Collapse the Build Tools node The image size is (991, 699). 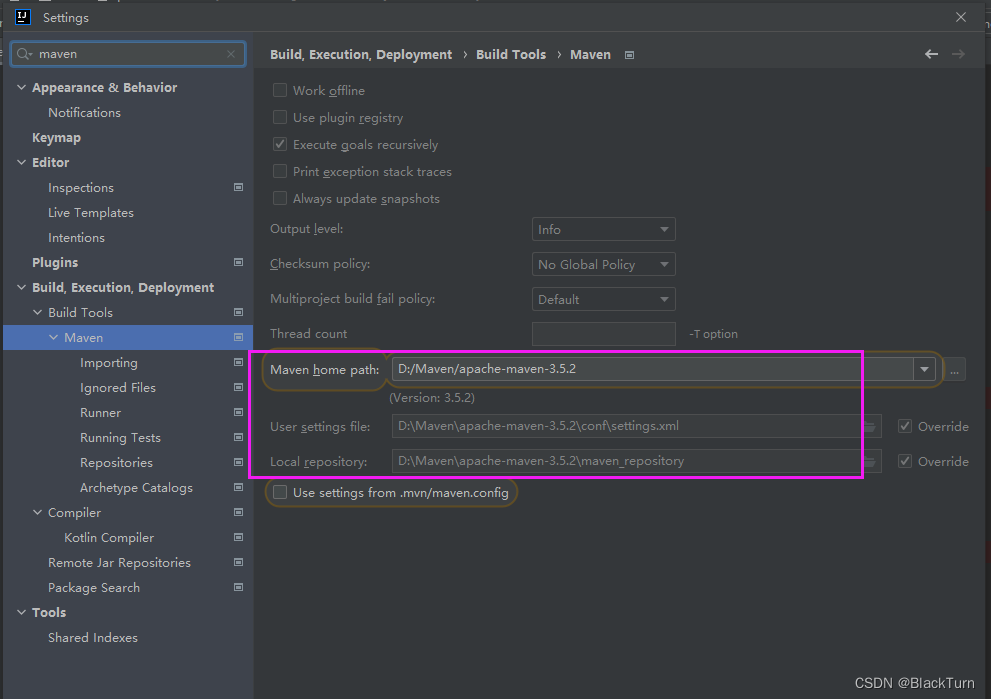(37, 312)
